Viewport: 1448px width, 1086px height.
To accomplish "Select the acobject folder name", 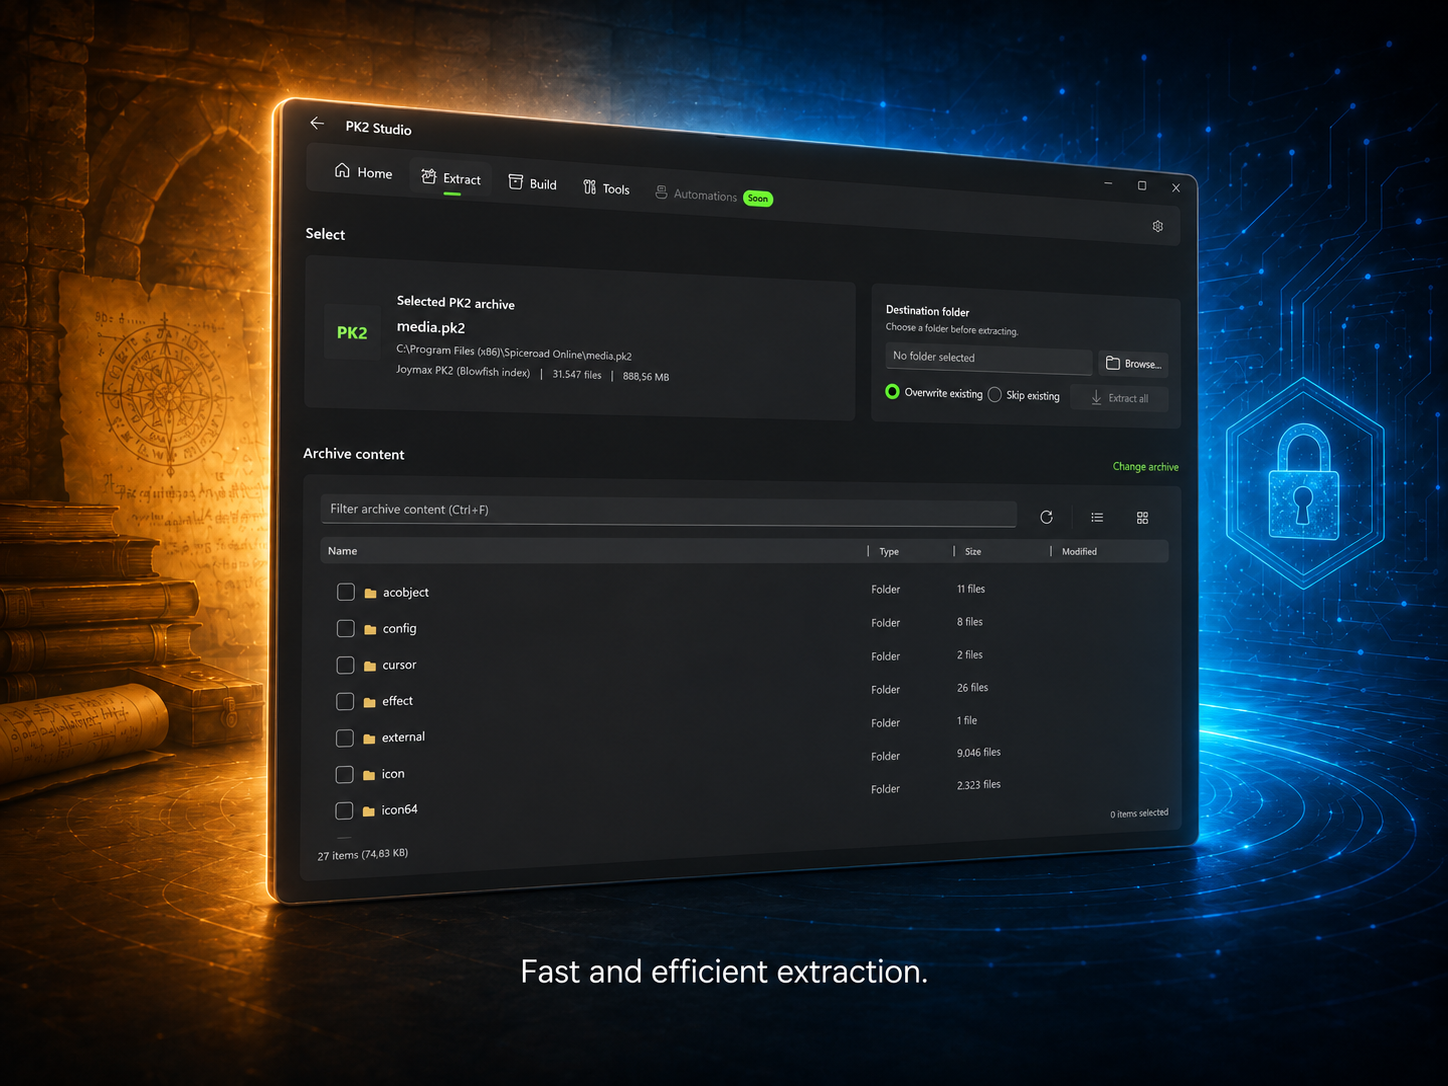I will [406, 592].
